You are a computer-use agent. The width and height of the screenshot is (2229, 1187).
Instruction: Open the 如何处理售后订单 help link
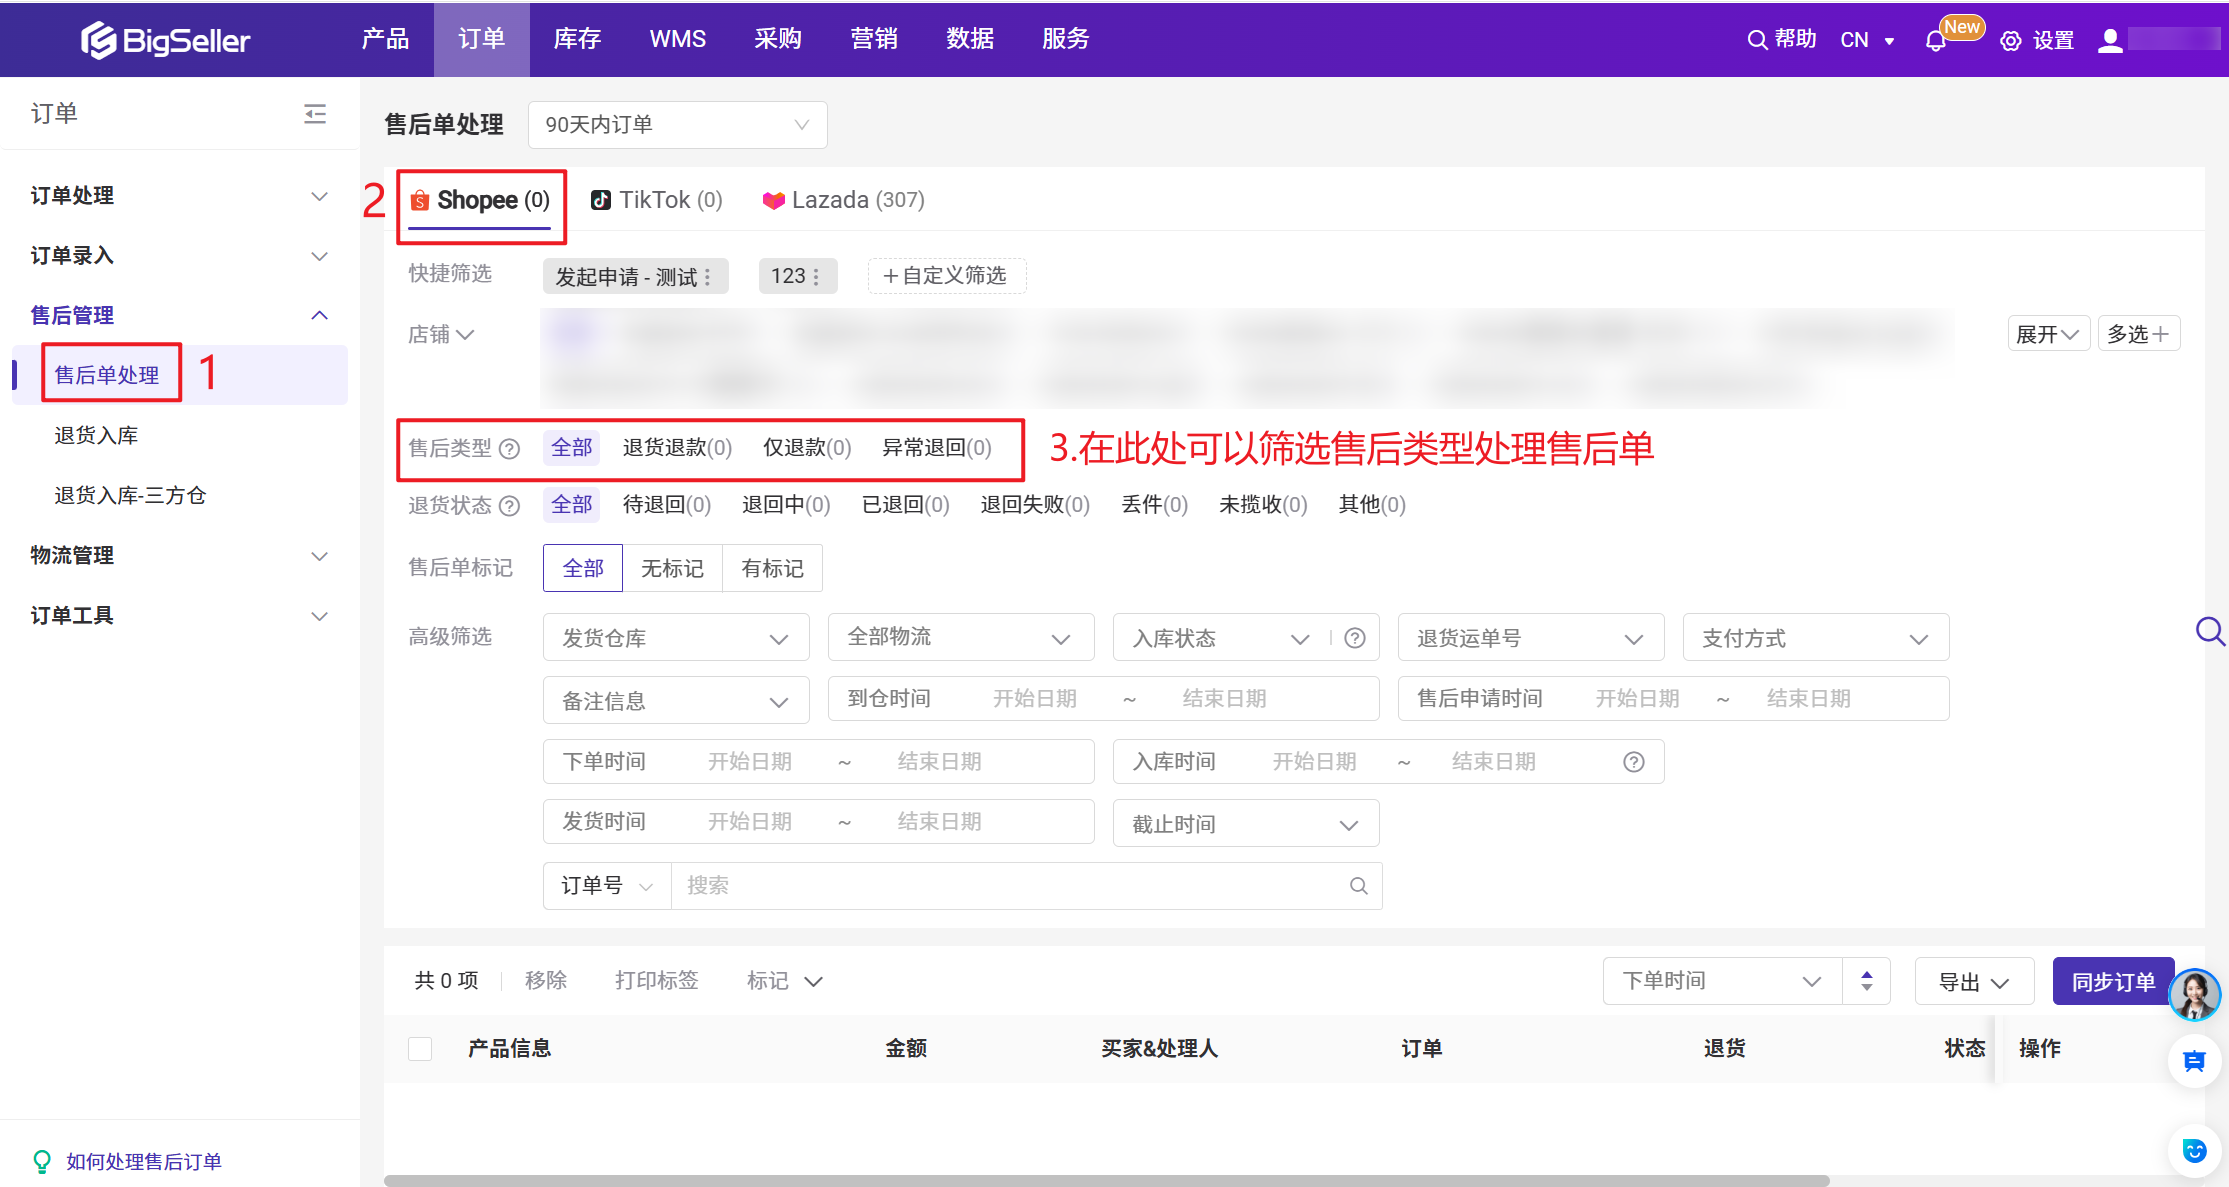144,1161
